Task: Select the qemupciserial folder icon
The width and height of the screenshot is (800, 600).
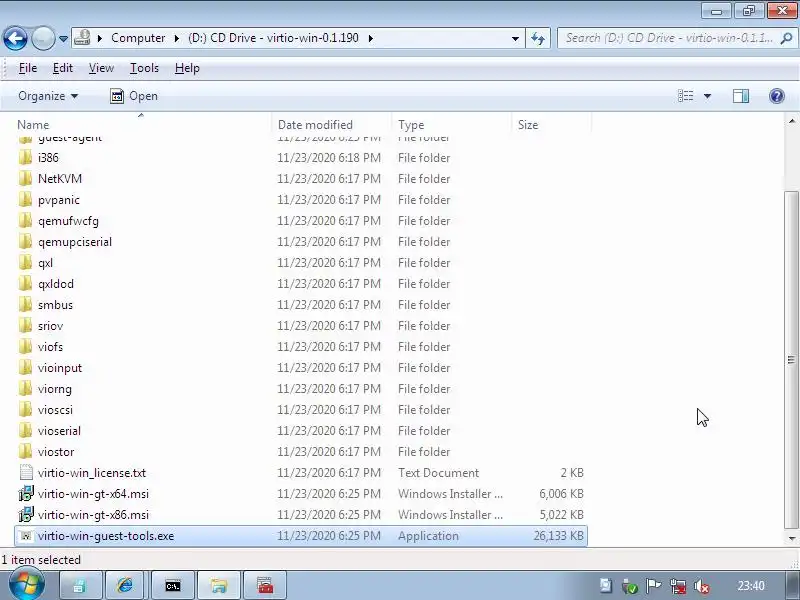Action: 26,241
